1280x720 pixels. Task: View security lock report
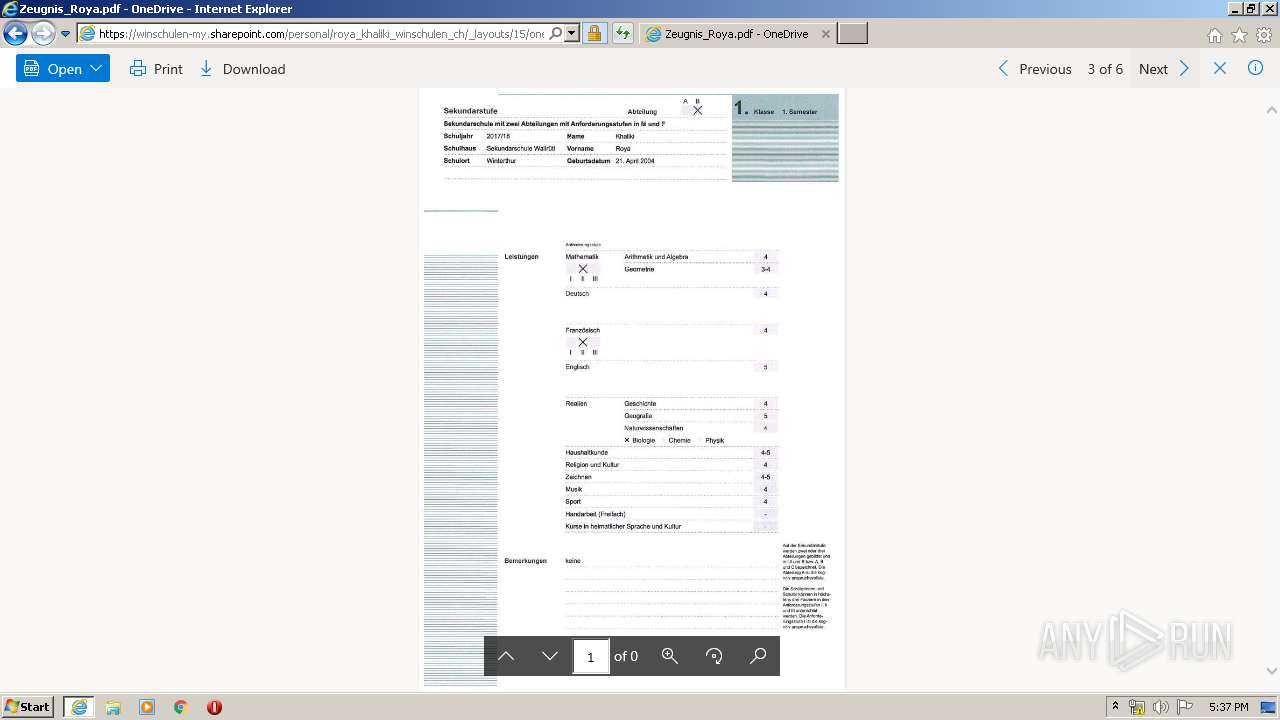click(x=594, y=34)
